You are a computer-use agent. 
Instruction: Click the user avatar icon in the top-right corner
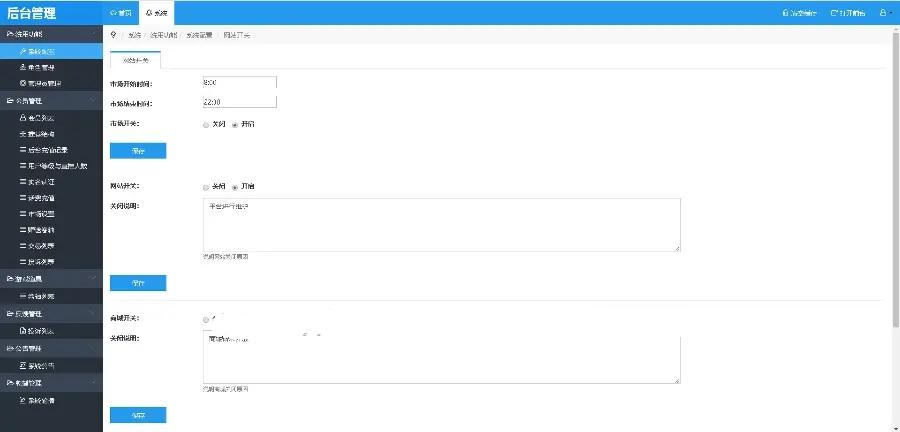tap(883, 13)
